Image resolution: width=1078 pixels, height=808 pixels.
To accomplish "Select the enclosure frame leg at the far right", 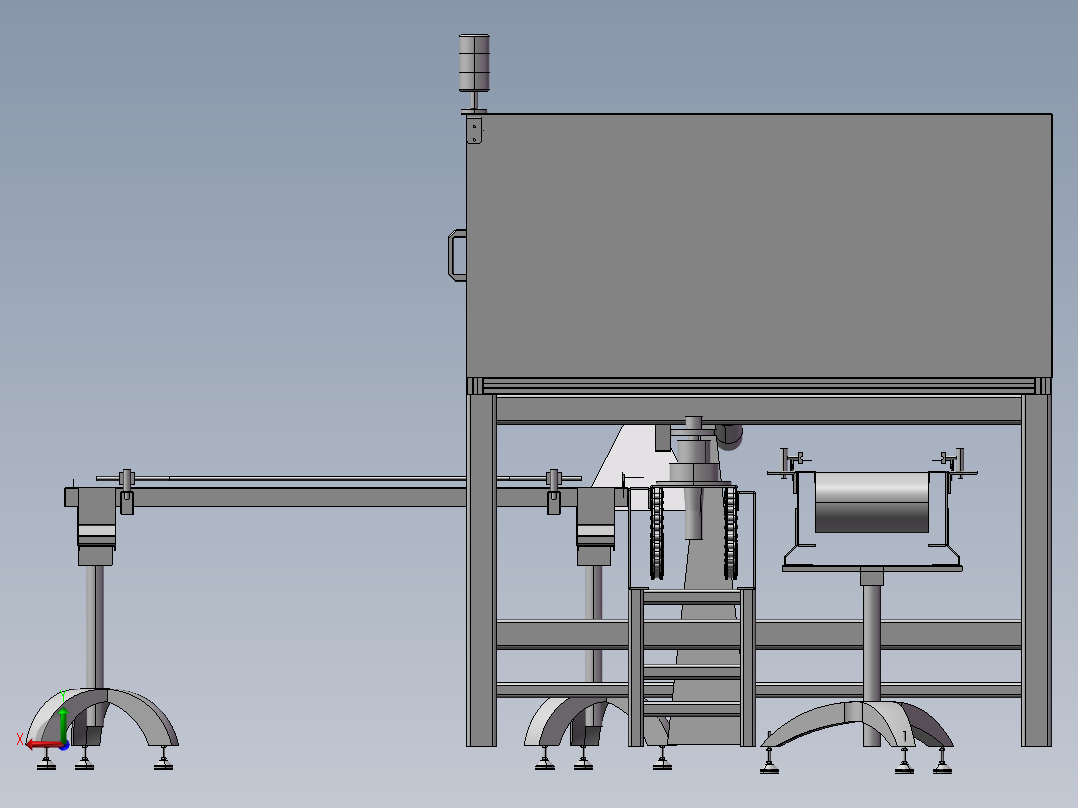I will point(1036,569).
